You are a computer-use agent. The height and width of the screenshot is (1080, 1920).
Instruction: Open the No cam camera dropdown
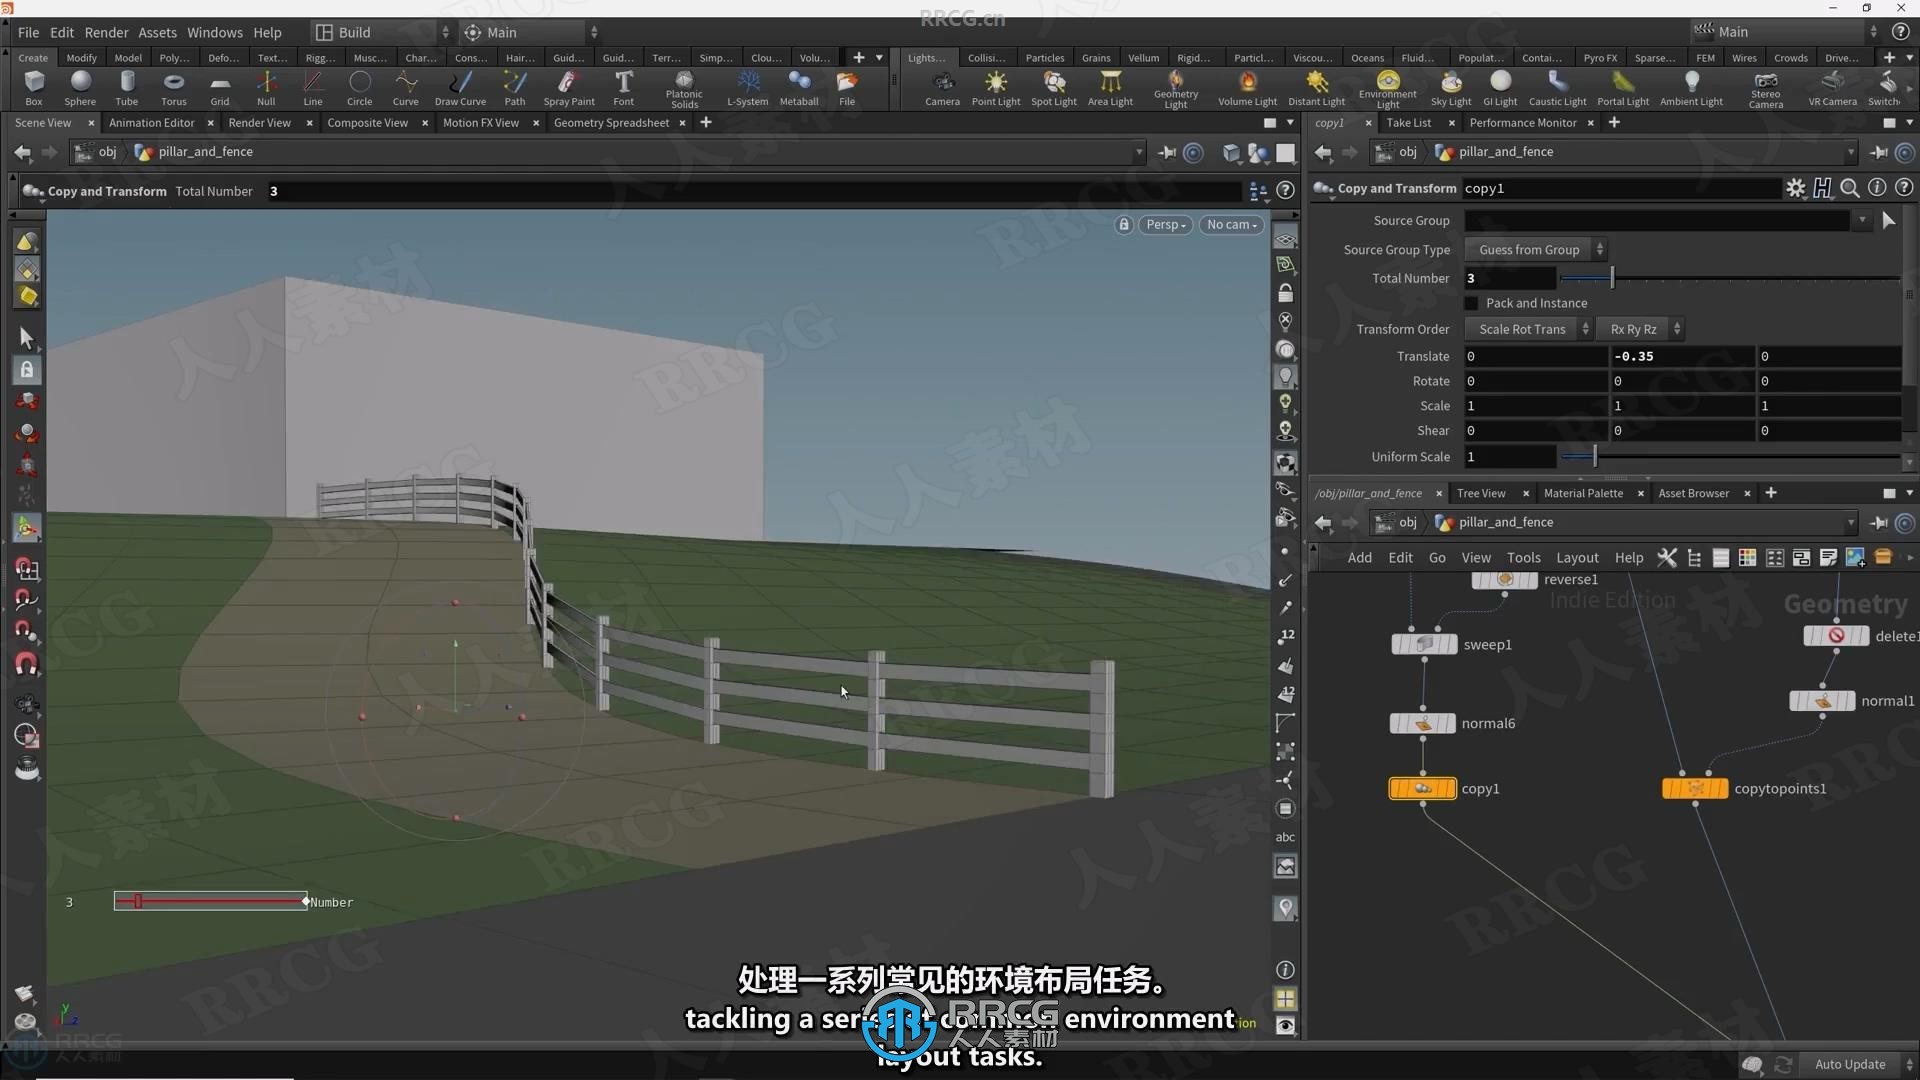click(x=1232, y=225)
